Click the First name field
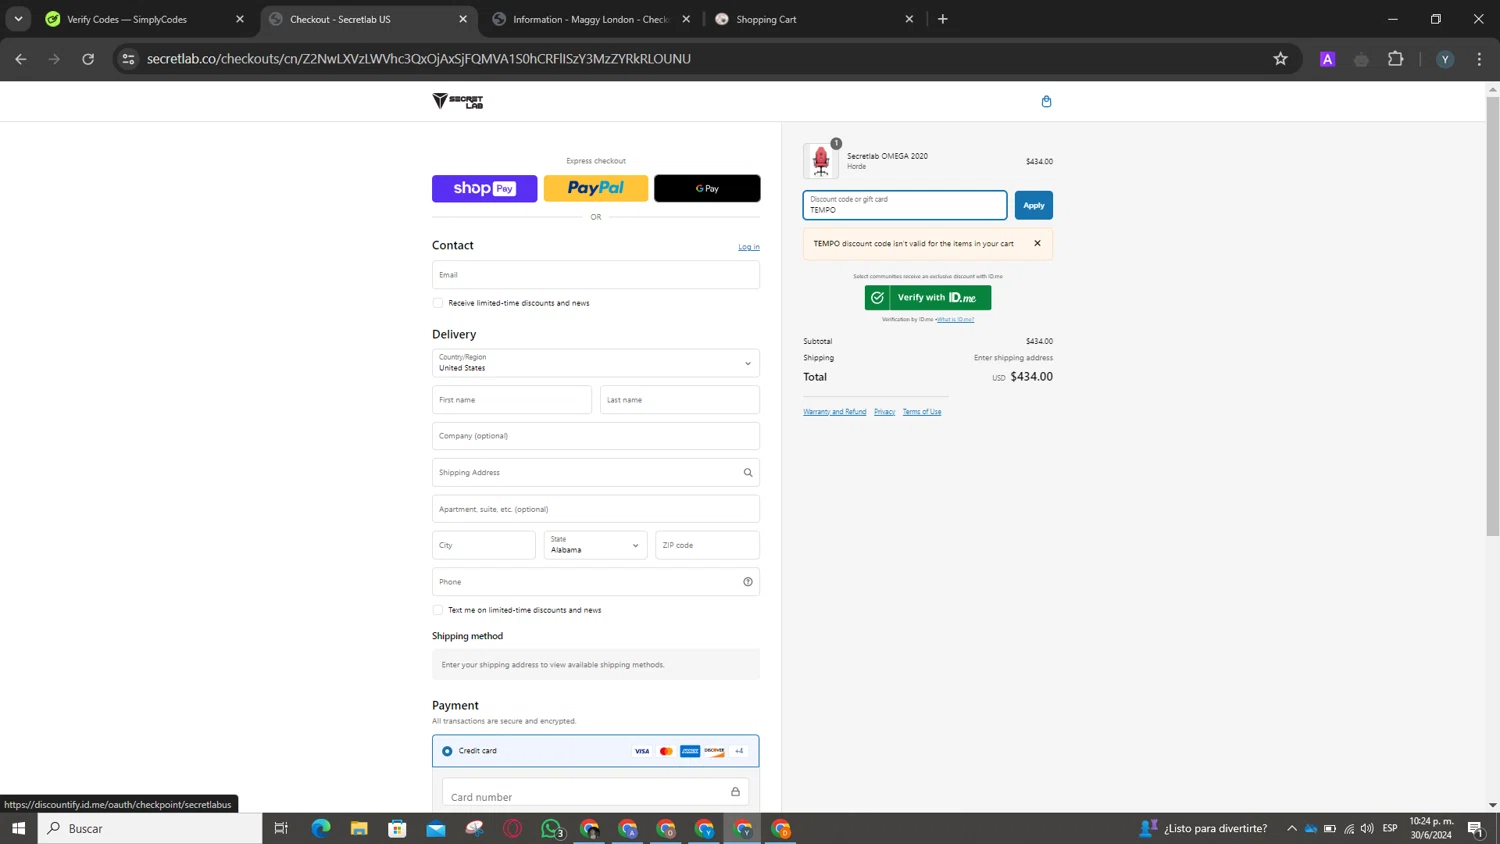 point(512,400)
